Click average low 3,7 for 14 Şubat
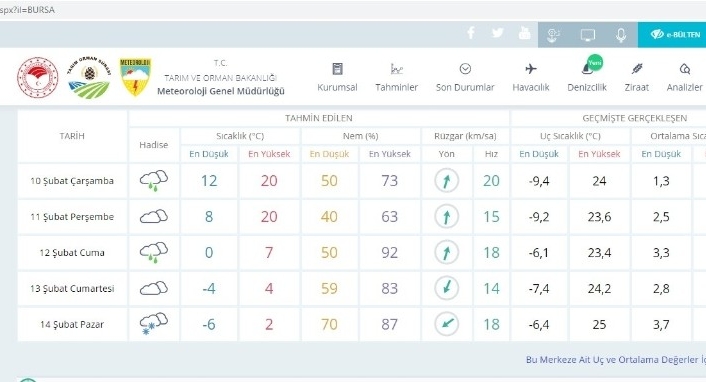 (661, 324)
